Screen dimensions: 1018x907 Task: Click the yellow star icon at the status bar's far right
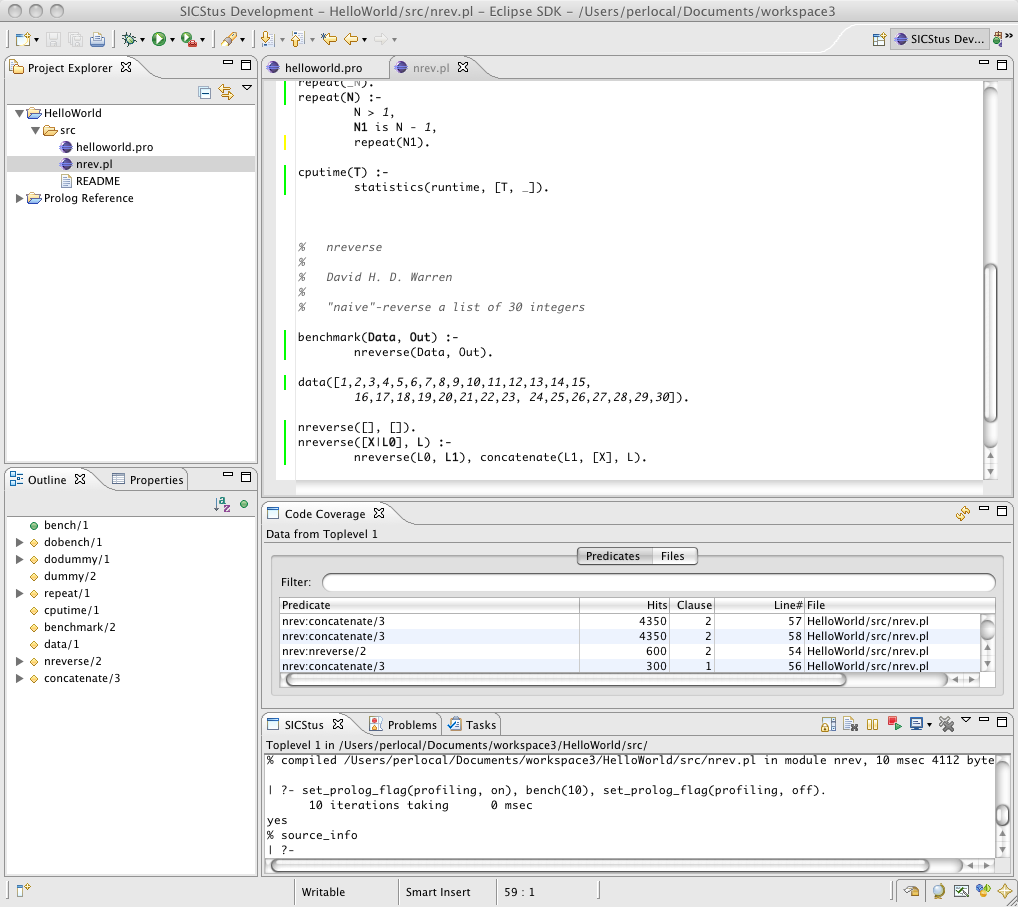click(1005, 891)
